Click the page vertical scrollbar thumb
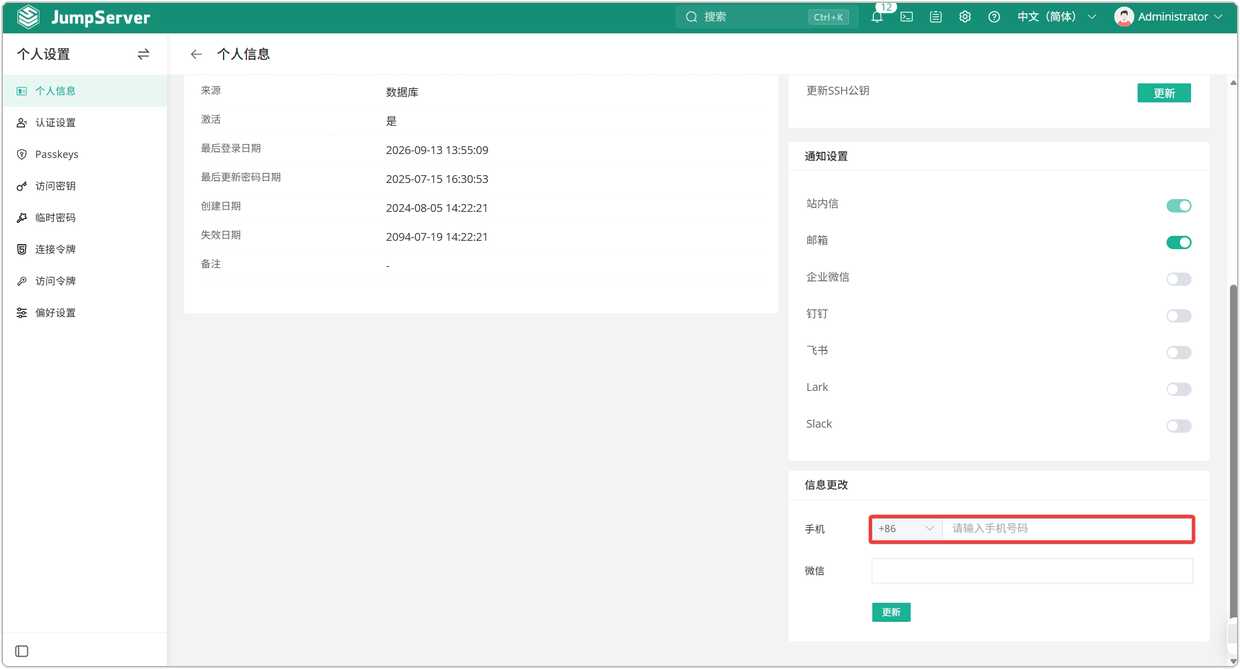 click(1233, 450)
